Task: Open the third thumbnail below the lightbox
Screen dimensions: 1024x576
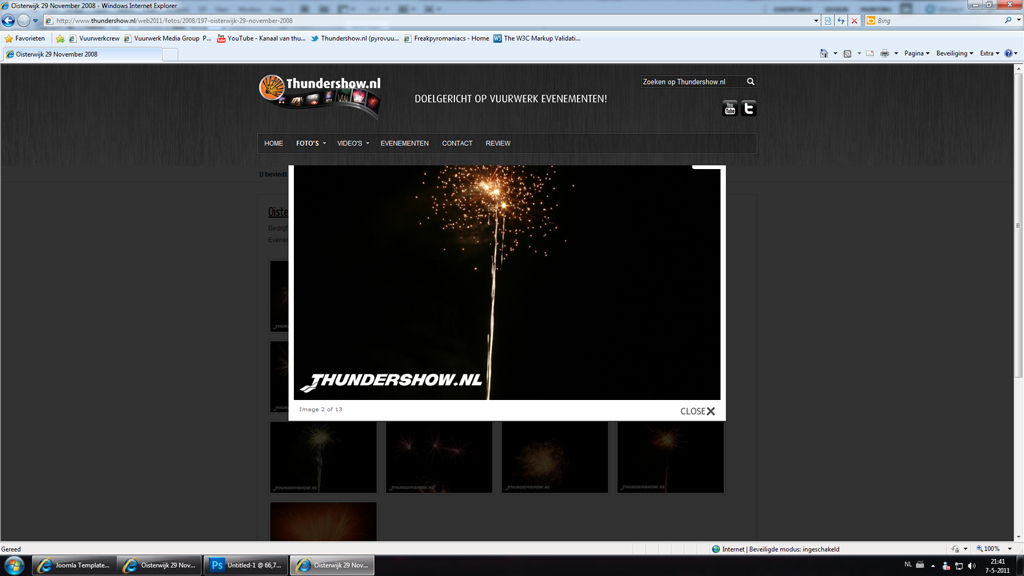Action: (554, 457)
